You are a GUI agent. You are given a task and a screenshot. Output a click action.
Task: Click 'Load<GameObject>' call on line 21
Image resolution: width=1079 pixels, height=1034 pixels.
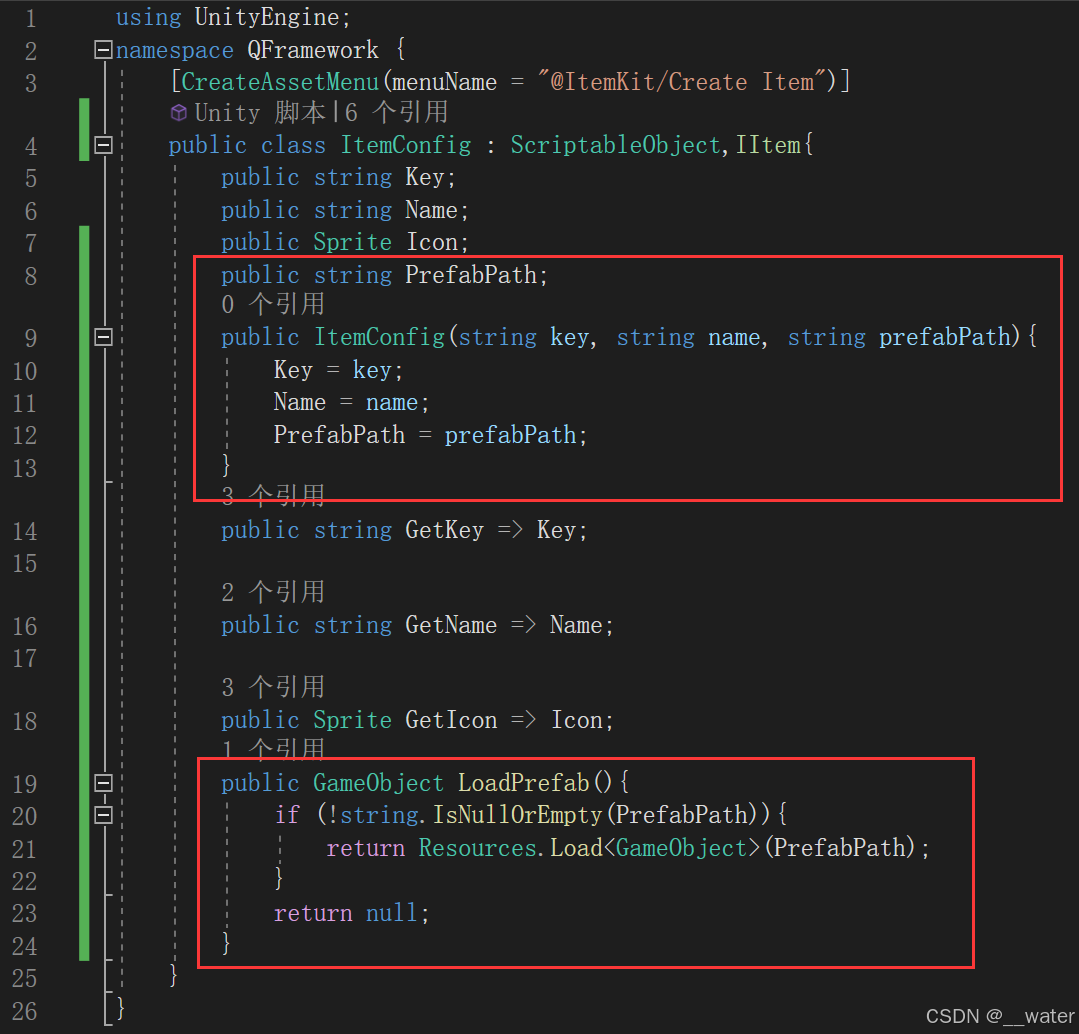point(655,848)
